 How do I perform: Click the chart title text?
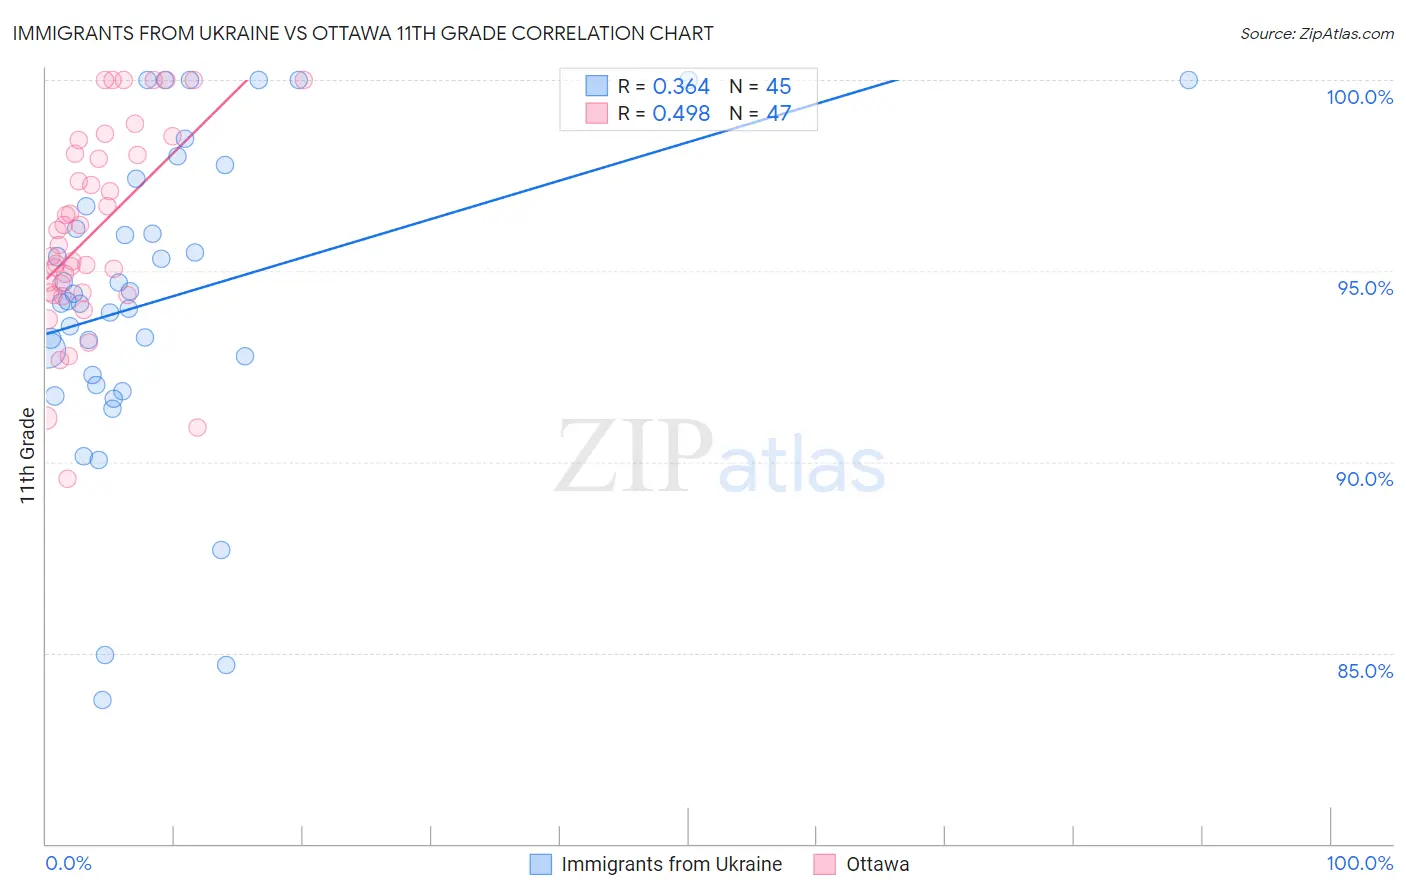tap(363, 33)
